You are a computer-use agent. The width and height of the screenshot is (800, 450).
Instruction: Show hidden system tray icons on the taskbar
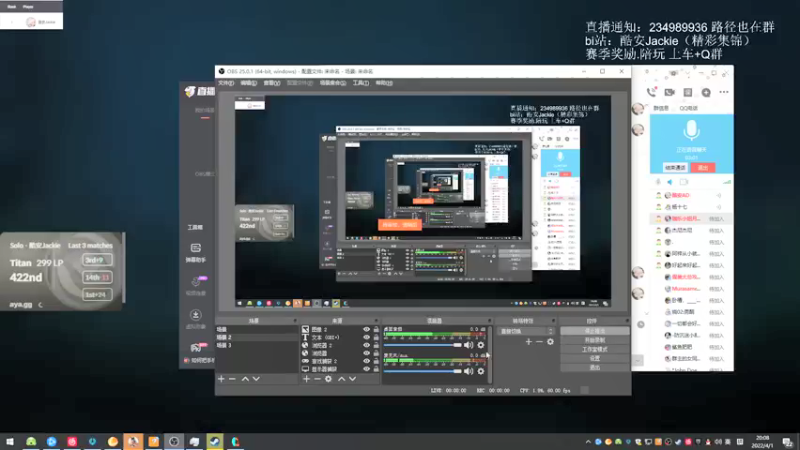(x=588, y=442)
